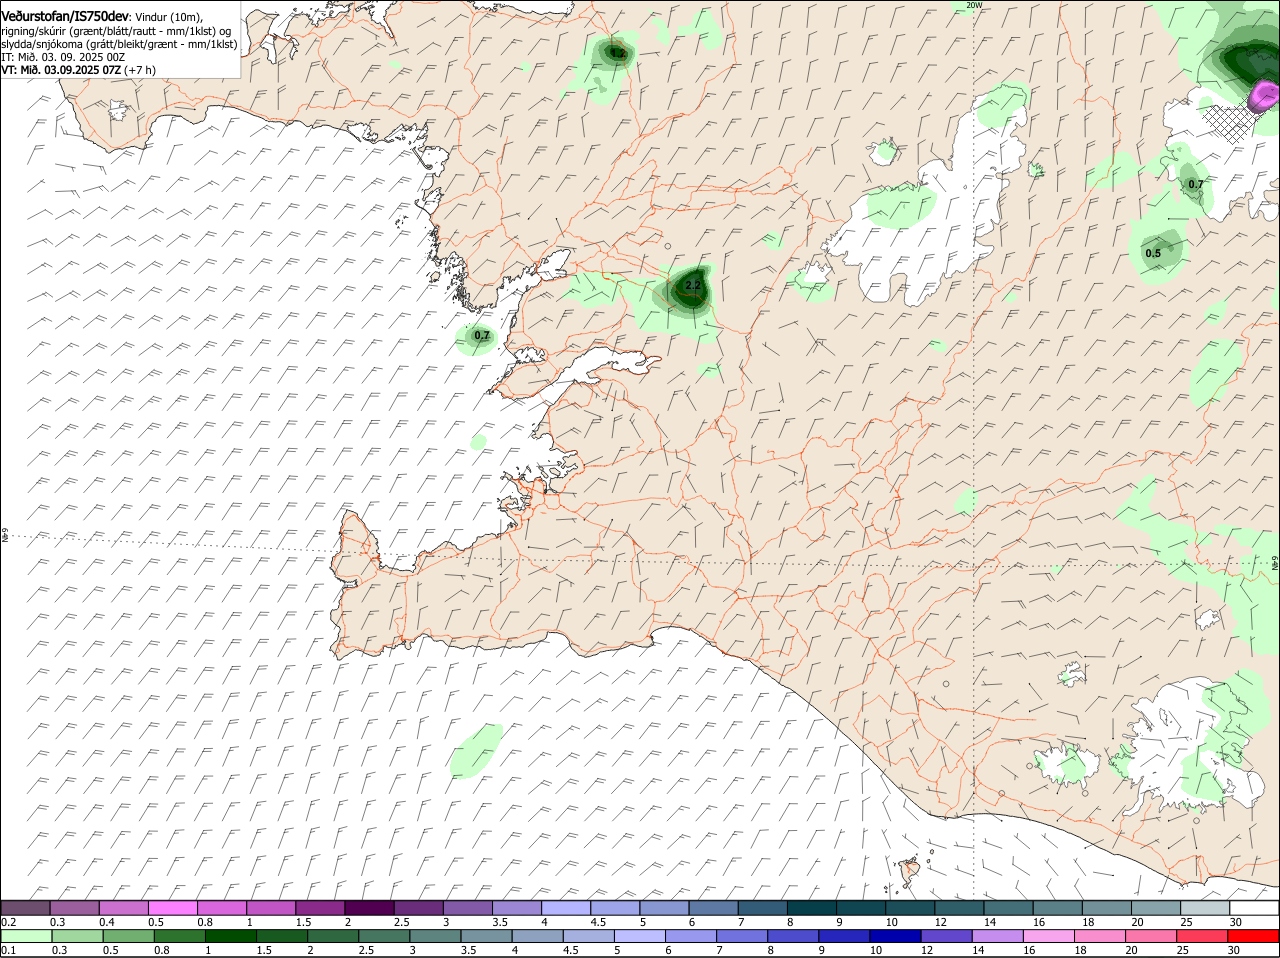Click the 0.7 precipitation label in the northeast

coord(1195,184)
